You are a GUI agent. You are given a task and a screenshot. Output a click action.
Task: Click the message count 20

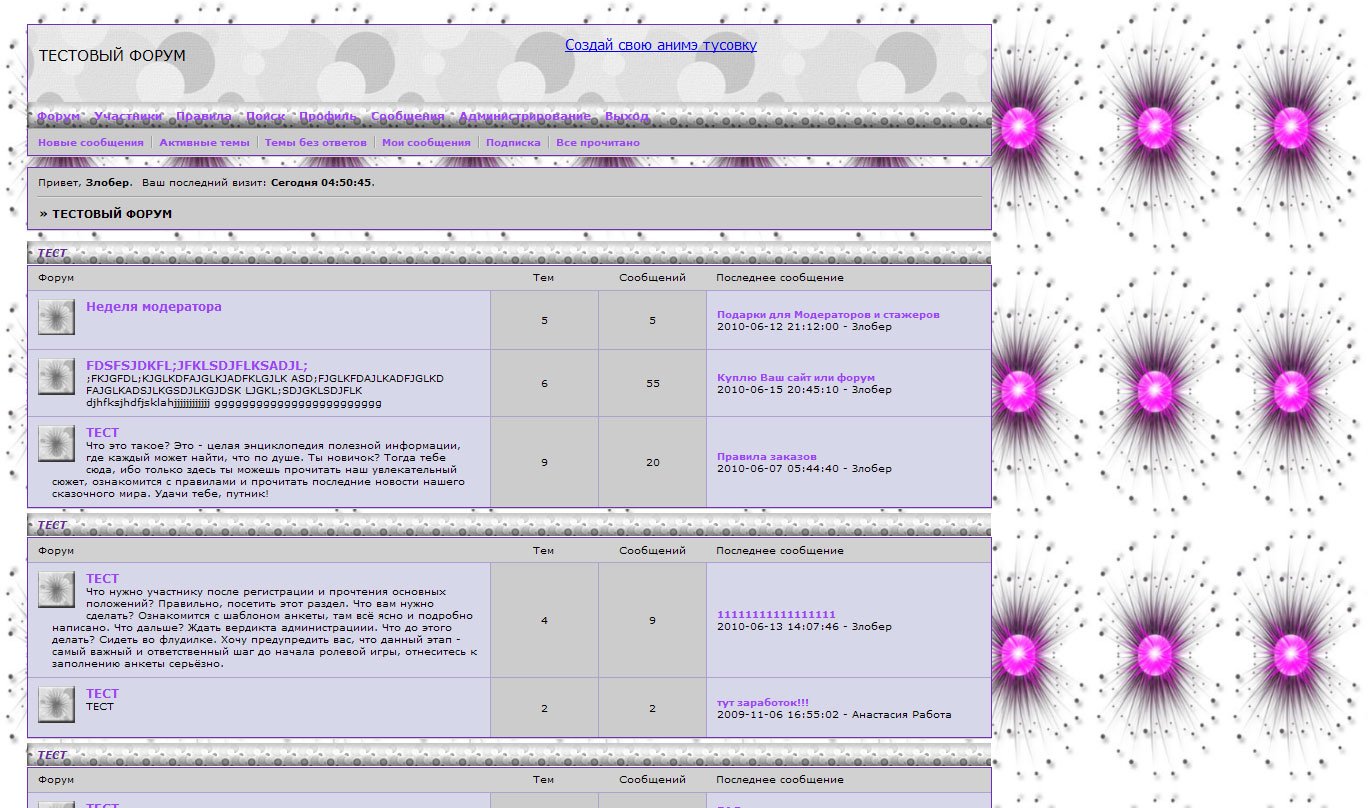click(653, 463)
